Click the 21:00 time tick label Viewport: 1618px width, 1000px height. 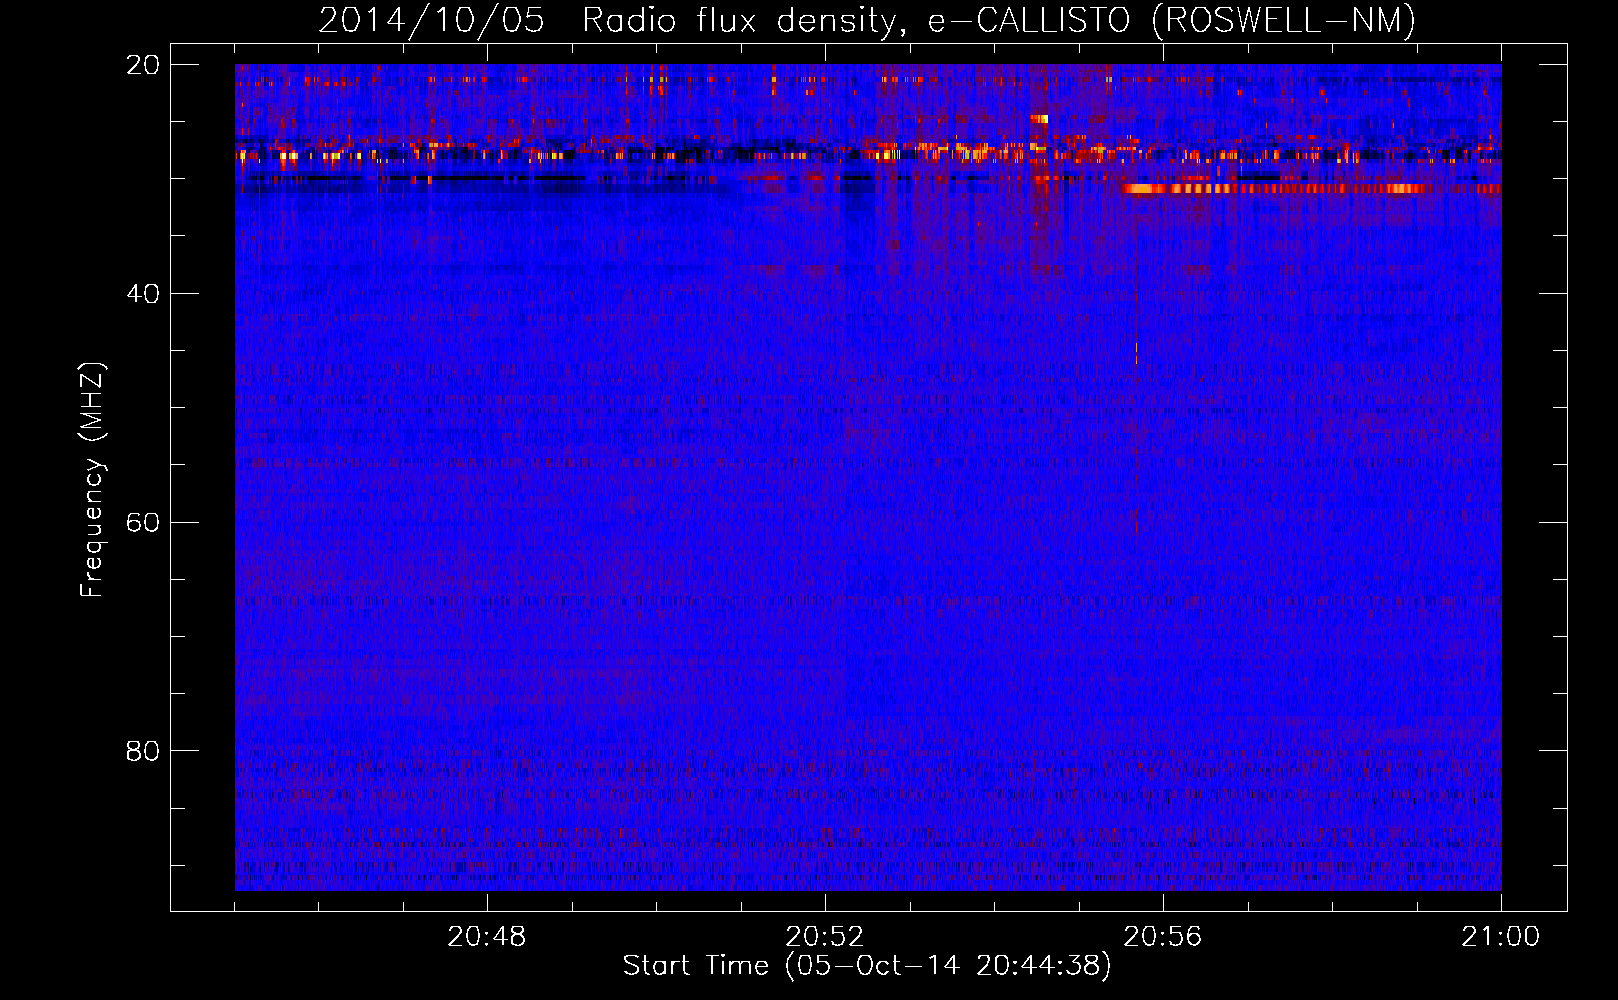(1501, 937)
